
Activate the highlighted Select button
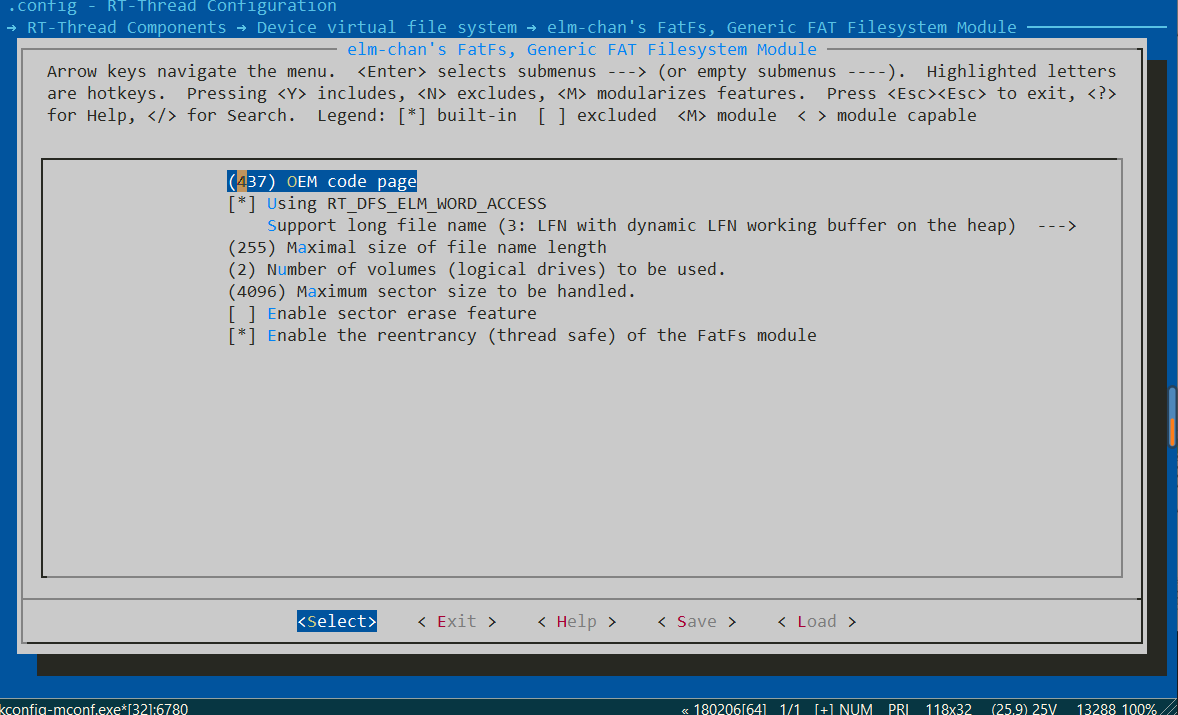[x=336, y=621]
